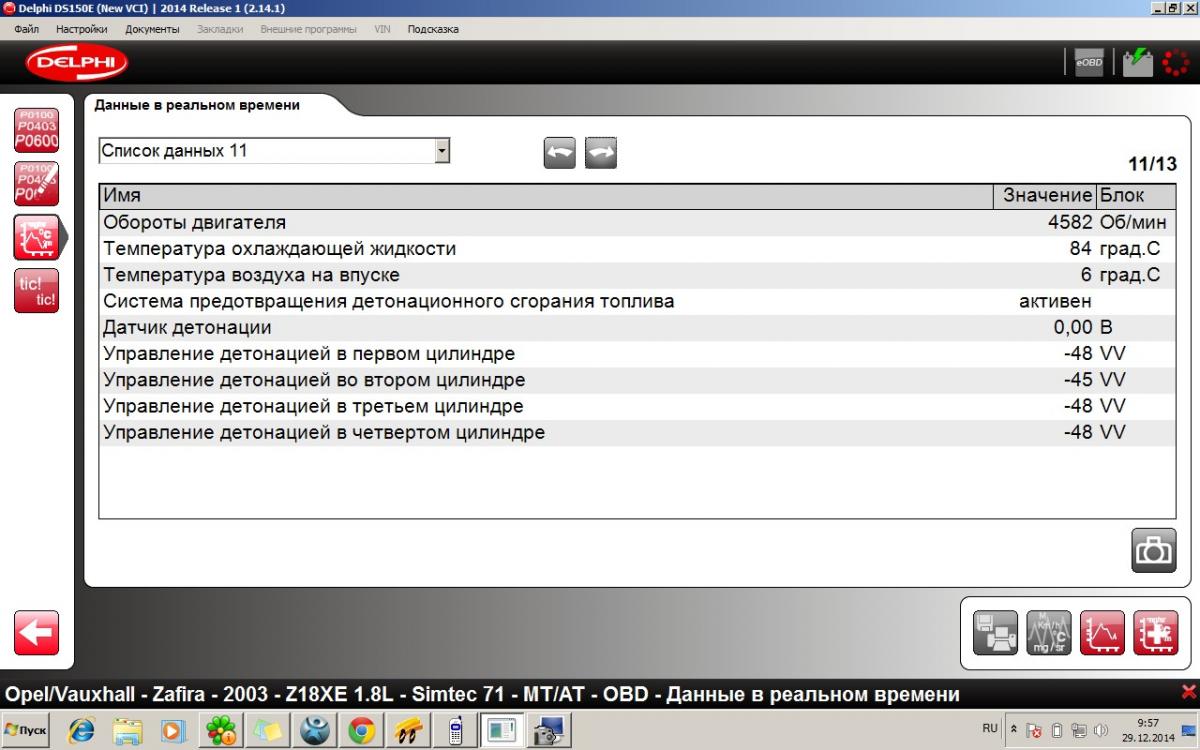Go to next data list with right arrow
The height and width of the screenshot is (750, 1200).
[x=601, y=152]
